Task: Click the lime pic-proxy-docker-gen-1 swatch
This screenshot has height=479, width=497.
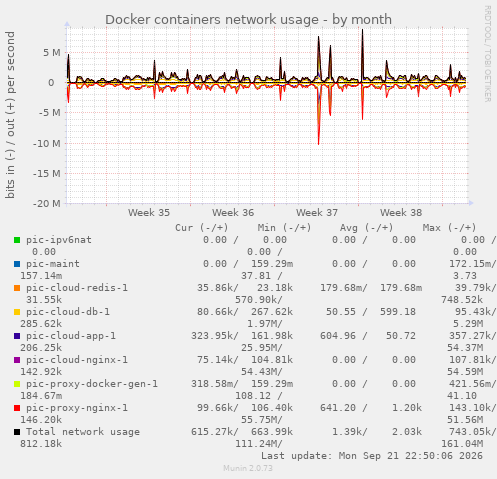Action: coord(17,384)
